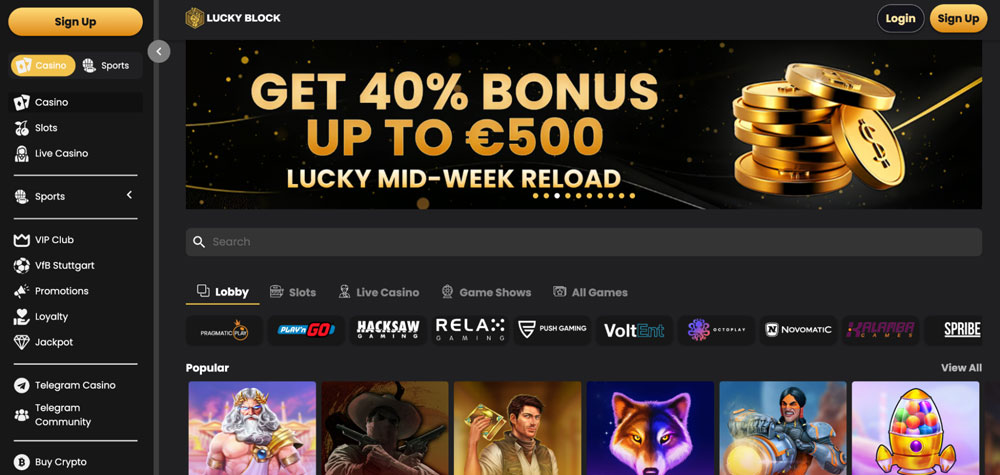Select the Live Casino dealer icon in the sidebar
The image size is (1000, 475).
coord(22,154)
